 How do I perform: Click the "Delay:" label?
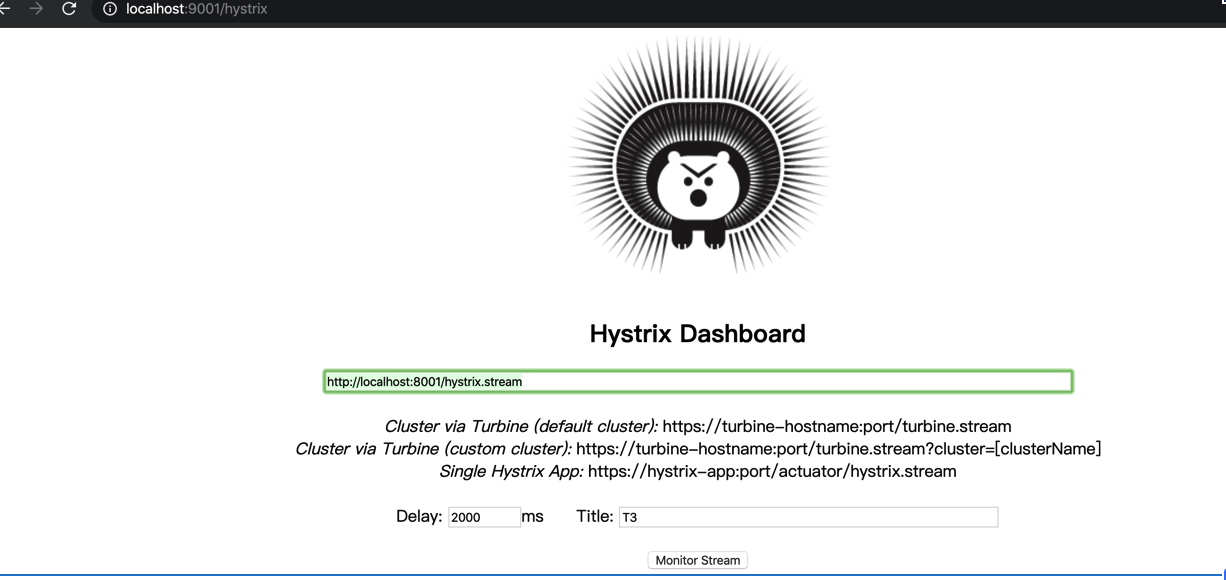(x=419, y=516)
